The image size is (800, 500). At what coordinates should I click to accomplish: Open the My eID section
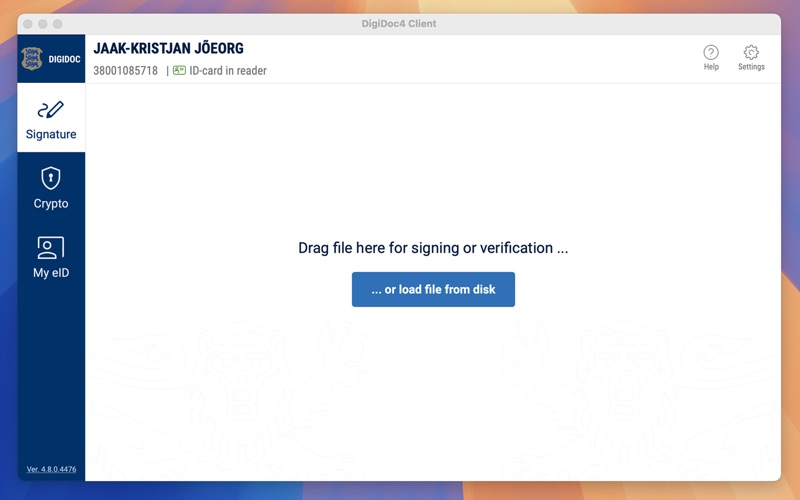51,257
